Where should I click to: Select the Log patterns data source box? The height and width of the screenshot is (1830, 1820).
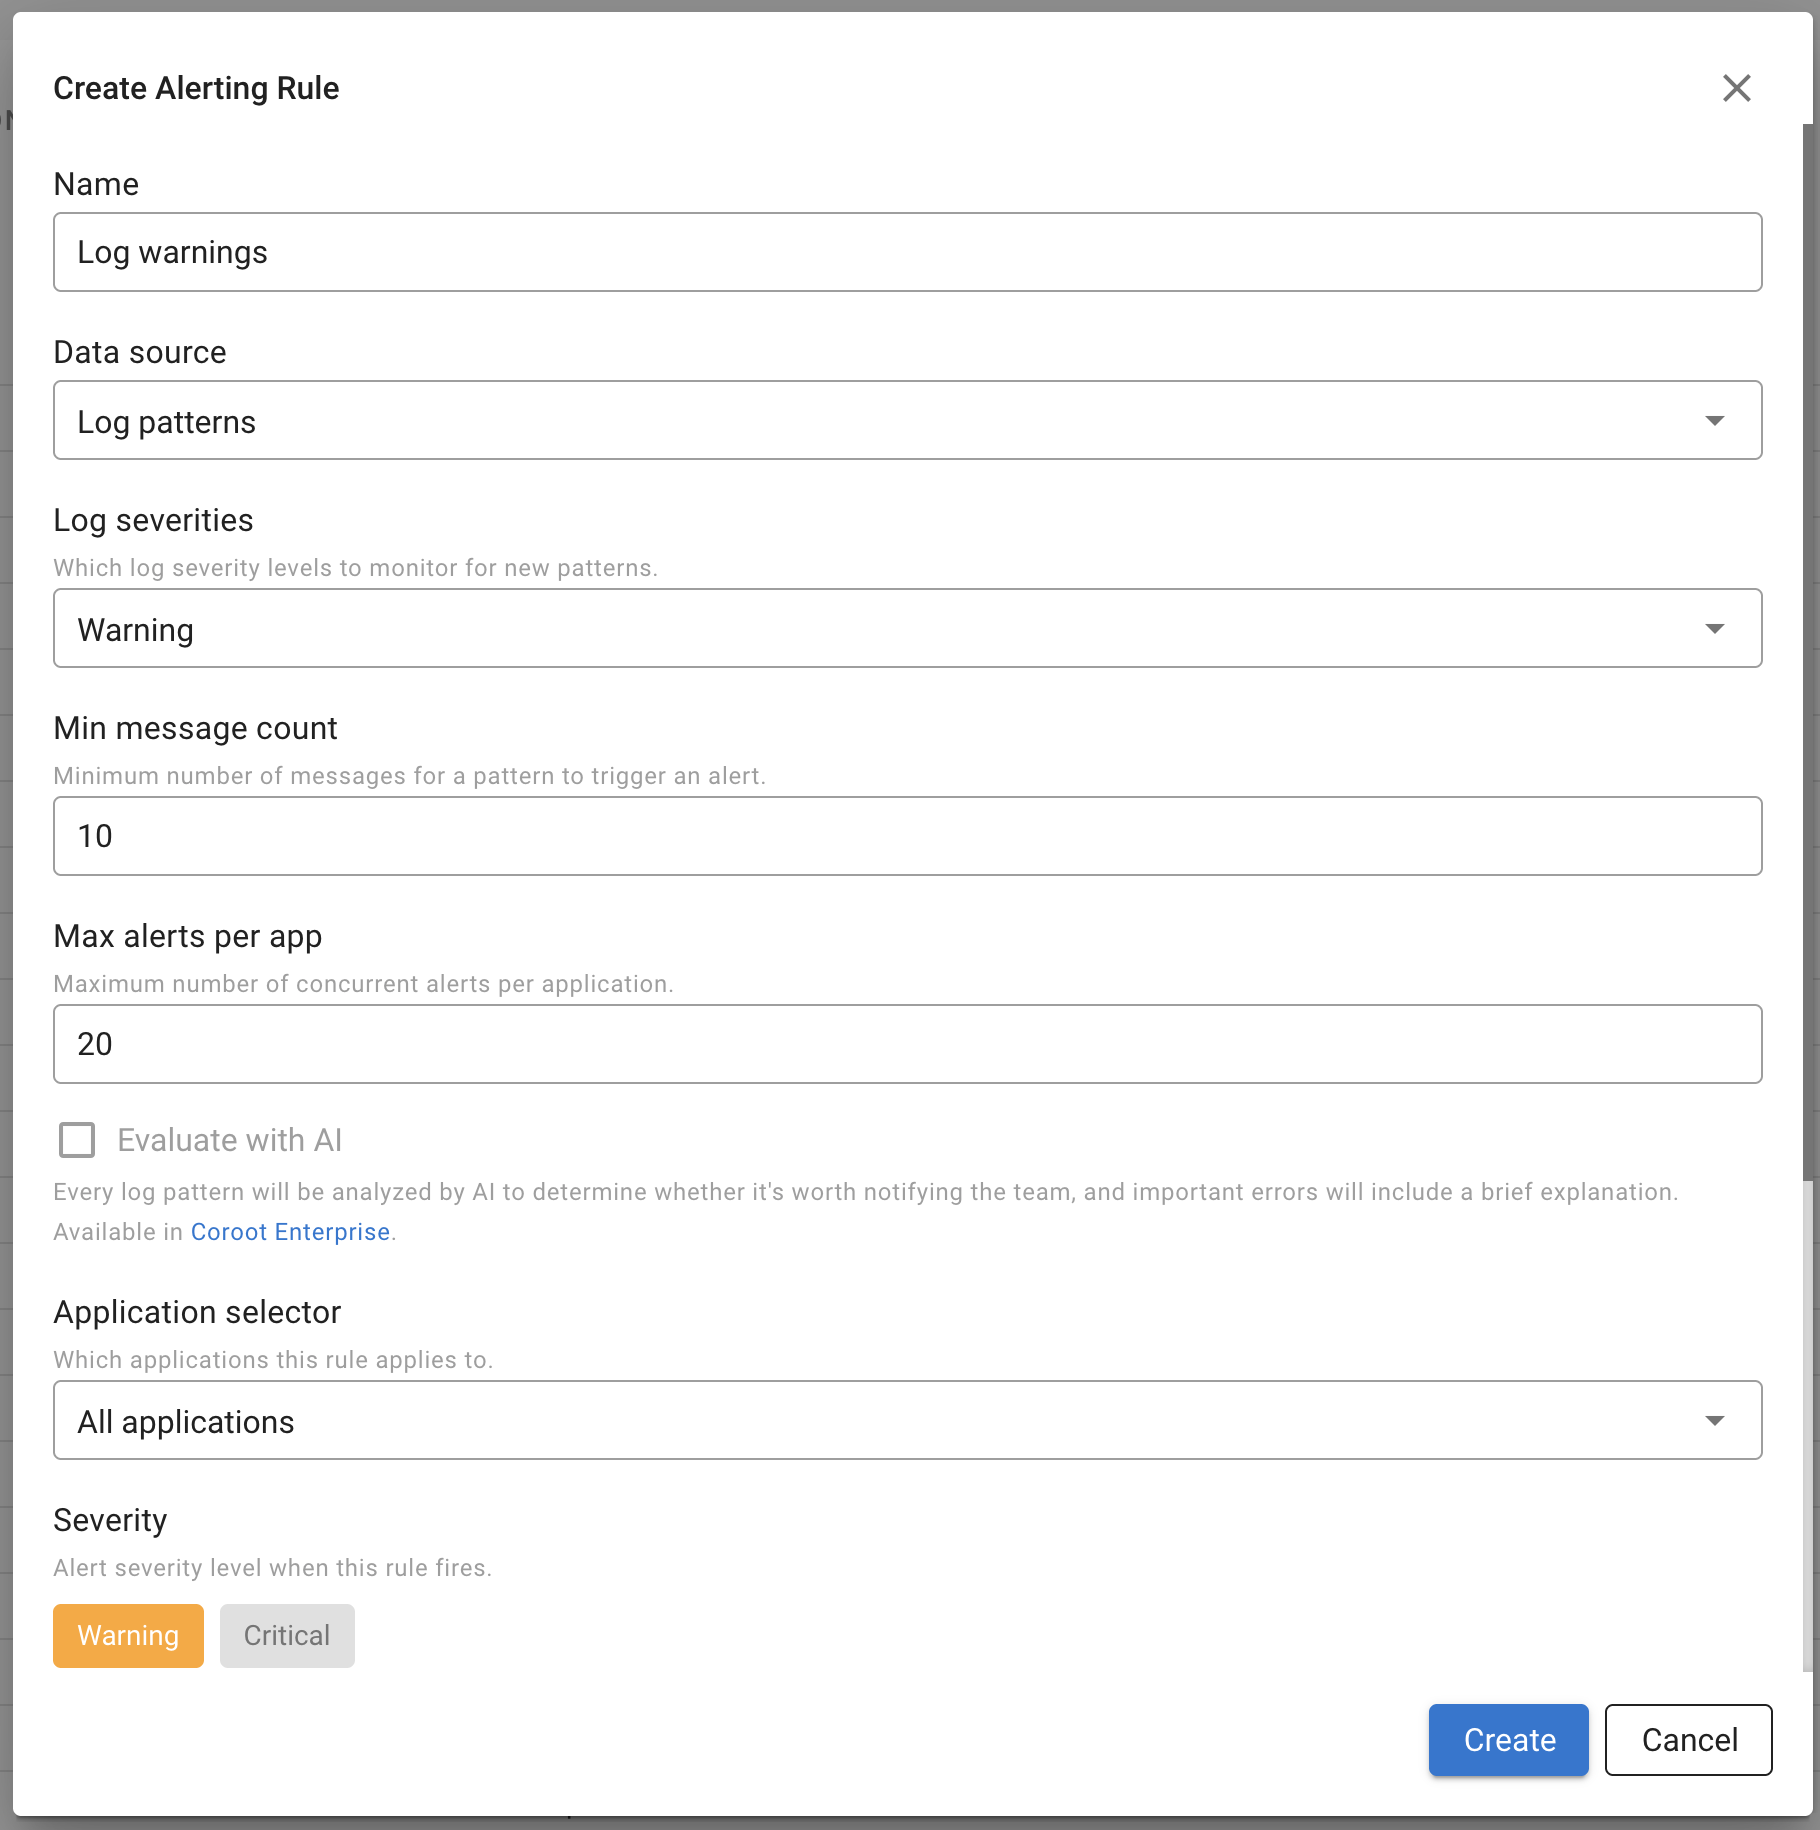(700, 420)
